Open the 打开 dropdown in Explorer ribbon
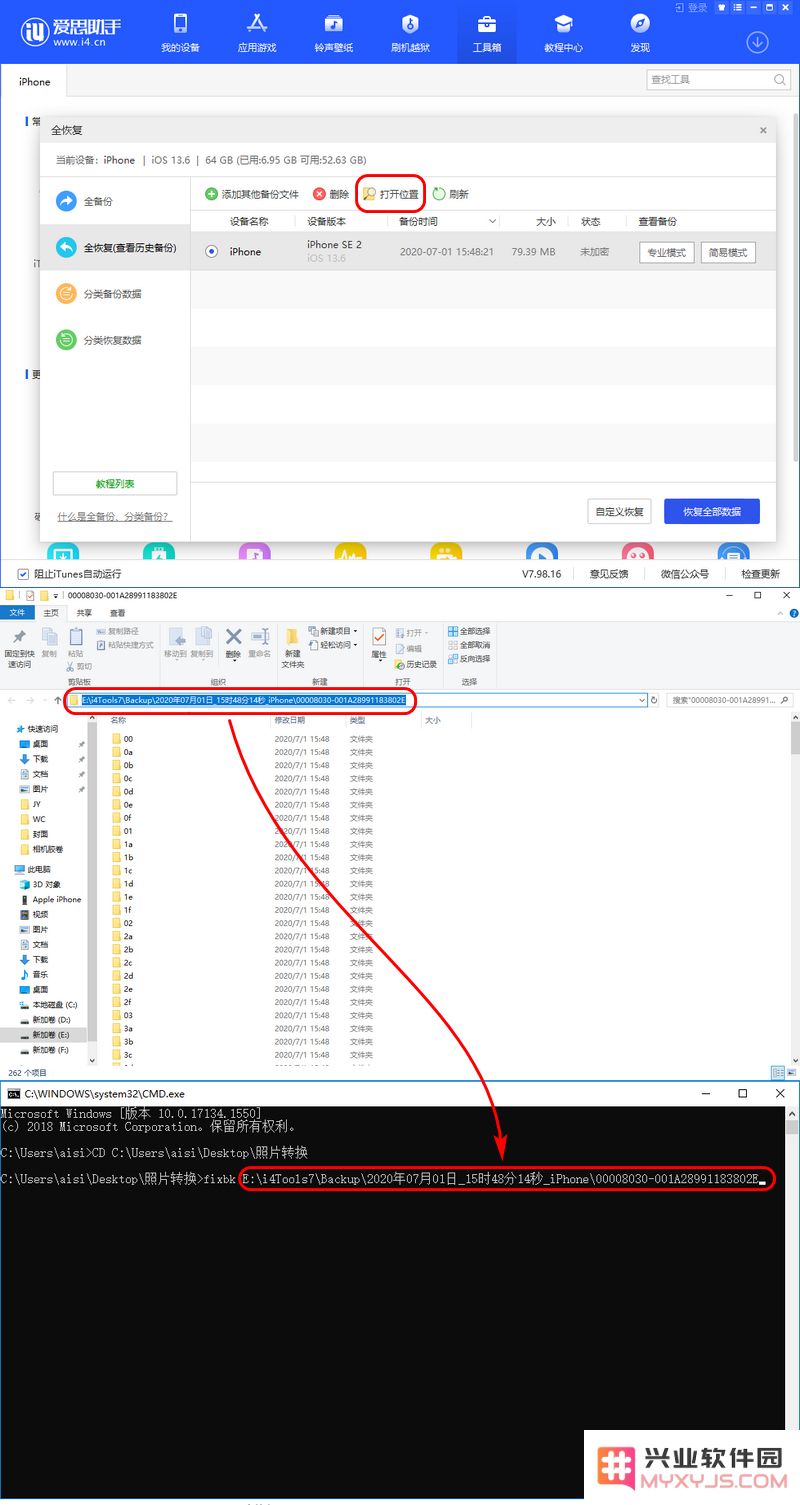This screenshot has height=1505, width=800. pyautogui.click(x=410, y=632)
